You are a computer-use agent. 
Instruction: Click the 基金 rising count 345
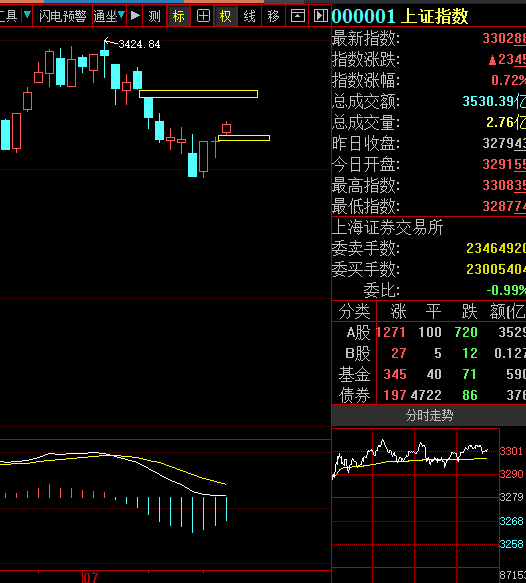(x=395, y=374)
